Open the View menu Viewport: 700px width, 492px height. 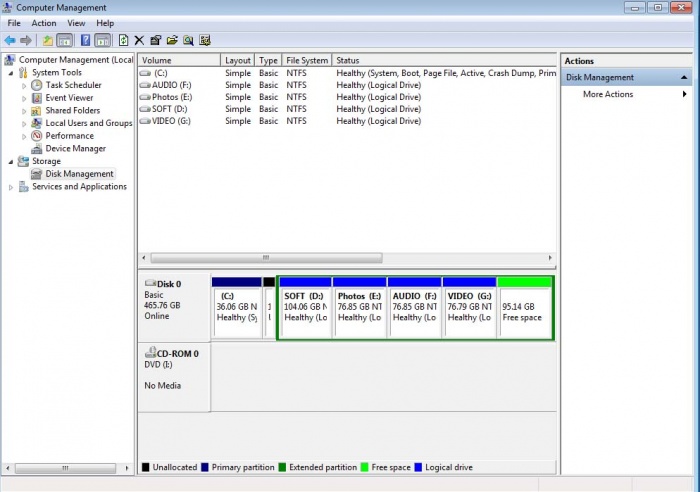coord(76,23)
